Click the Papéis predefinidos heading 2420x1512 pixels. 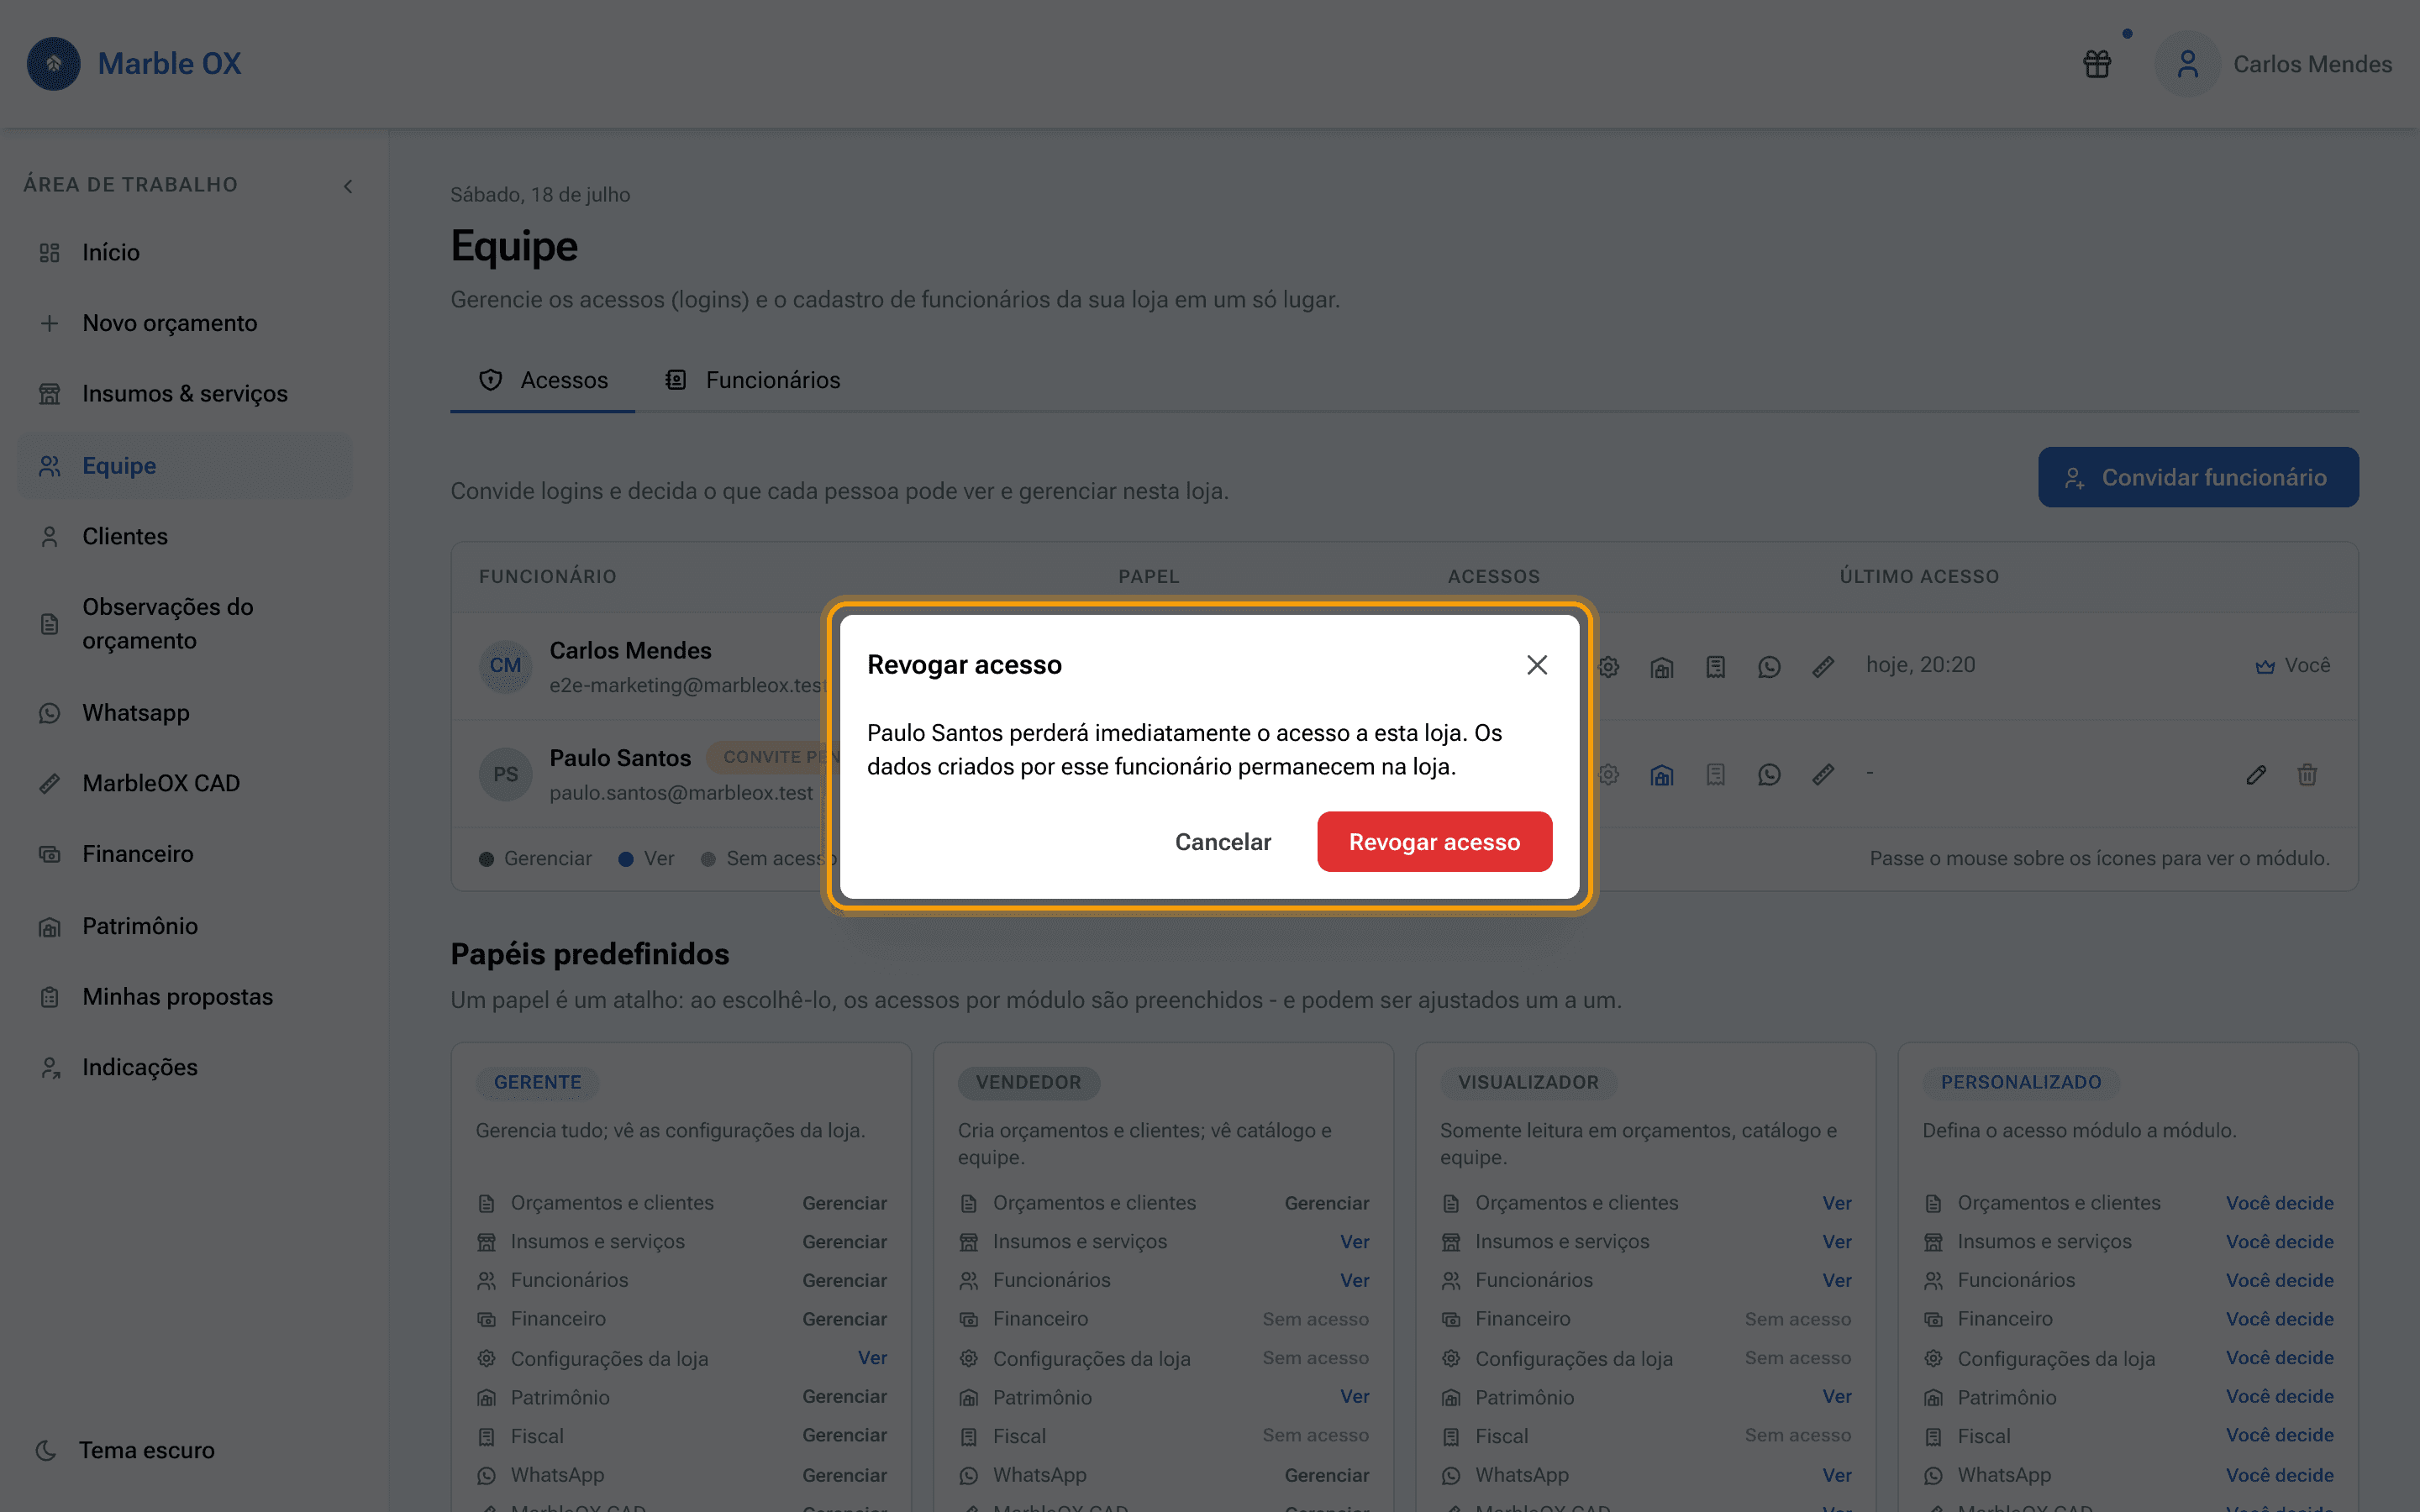tap(590, 954)
